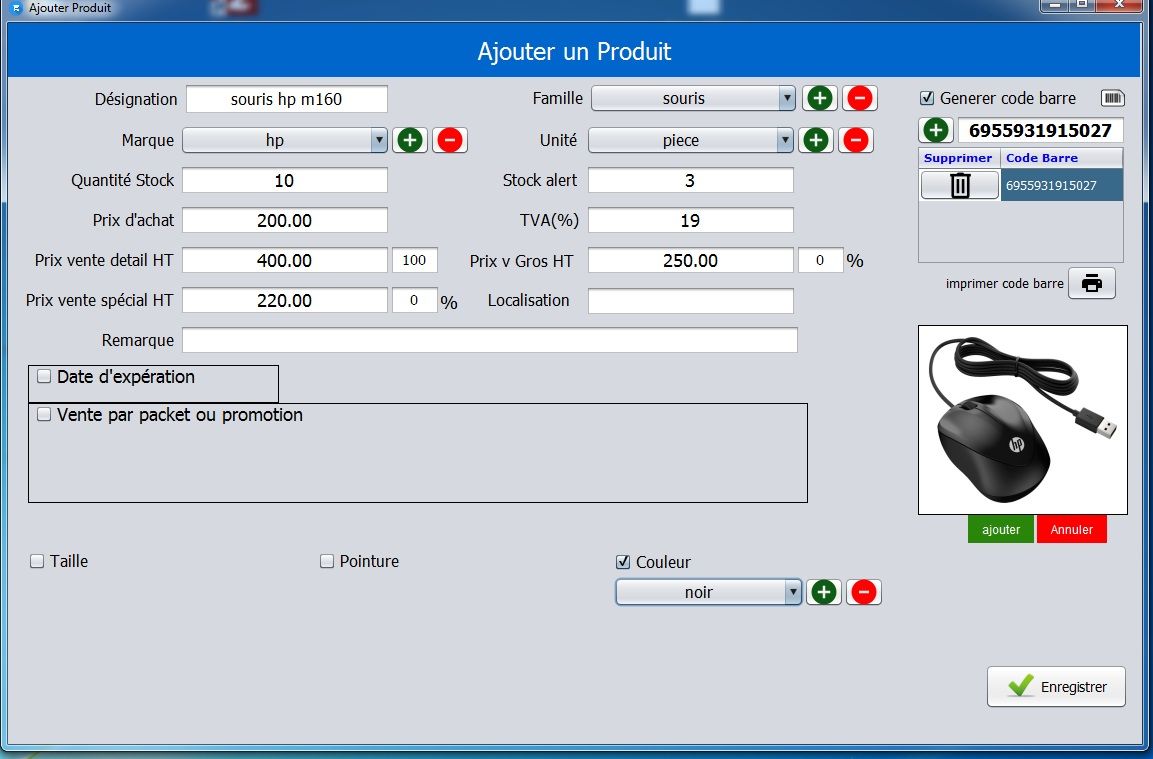Viewport: 1153px width, 759px height.
Task: Click the Quantité Stock field
Action: click(x=285, y=180)
